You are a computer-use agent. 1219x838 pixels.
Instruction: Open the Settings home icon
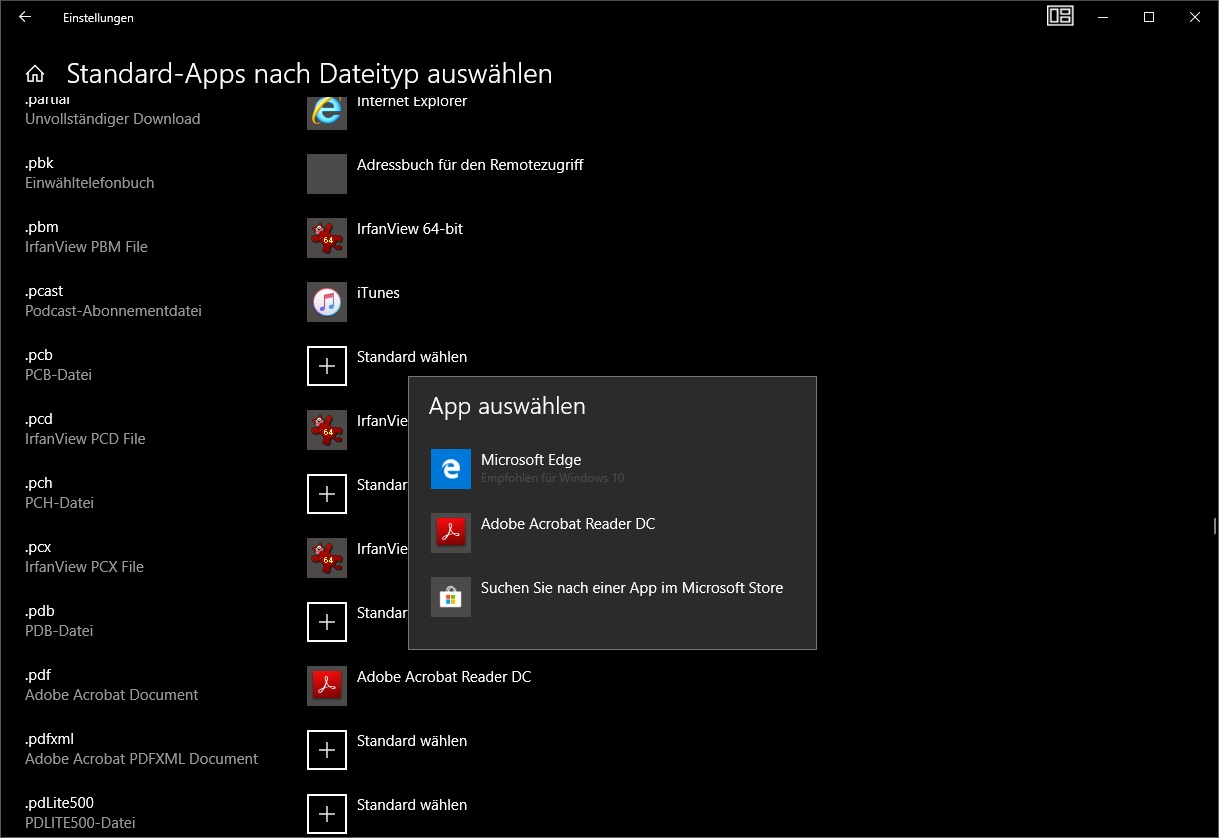[x=35, y=74]
